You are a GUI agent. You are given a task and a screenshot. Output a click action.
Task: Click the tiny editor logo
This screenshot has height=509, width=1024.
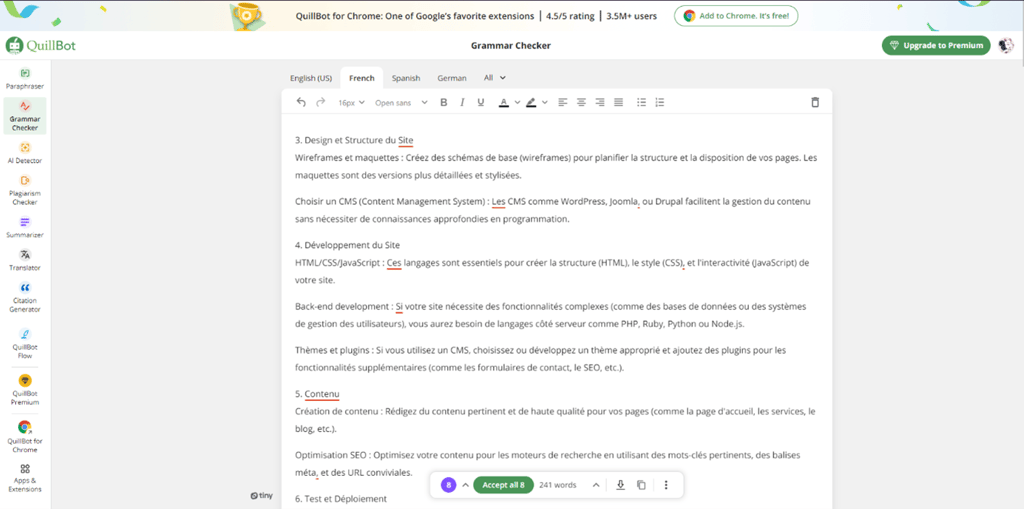coord(261,496)
